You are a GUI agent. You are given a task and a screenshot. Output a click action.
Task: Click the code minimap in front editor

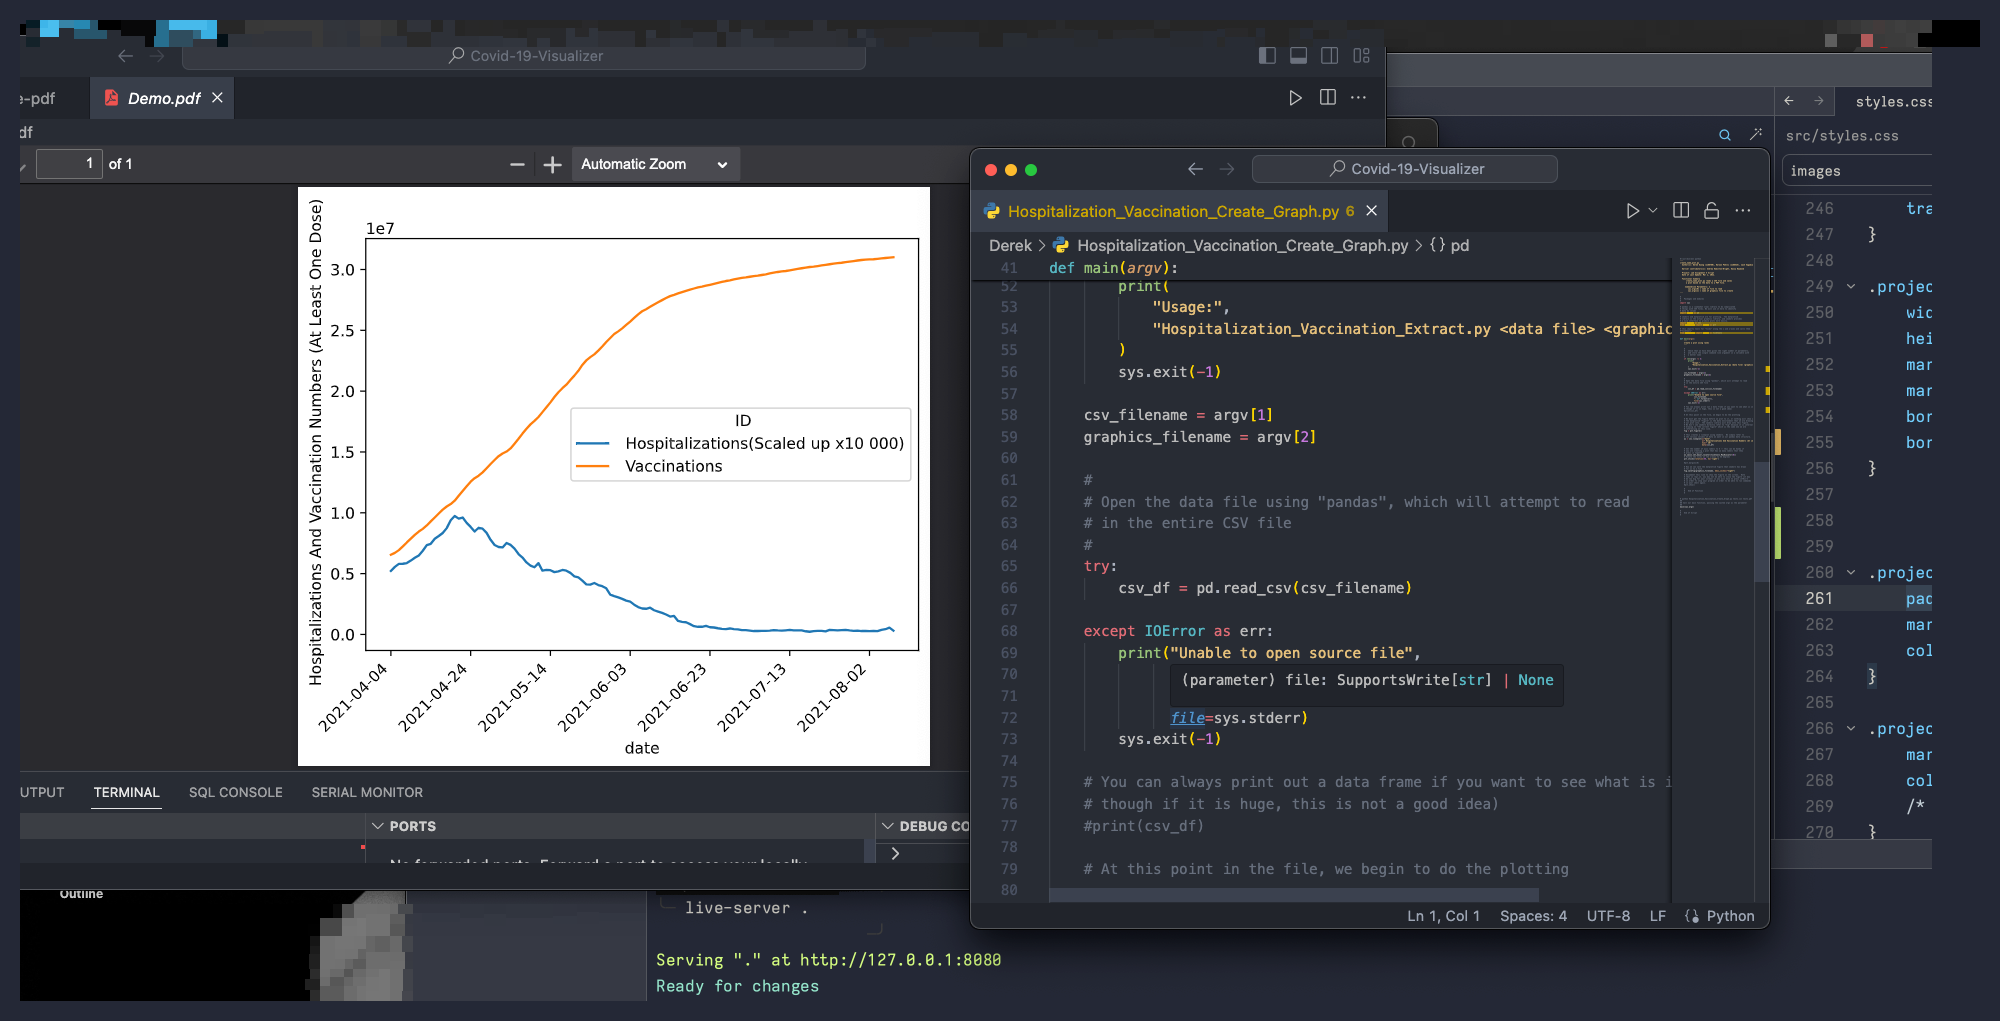pyautogui.click(x=1716, y=385)
